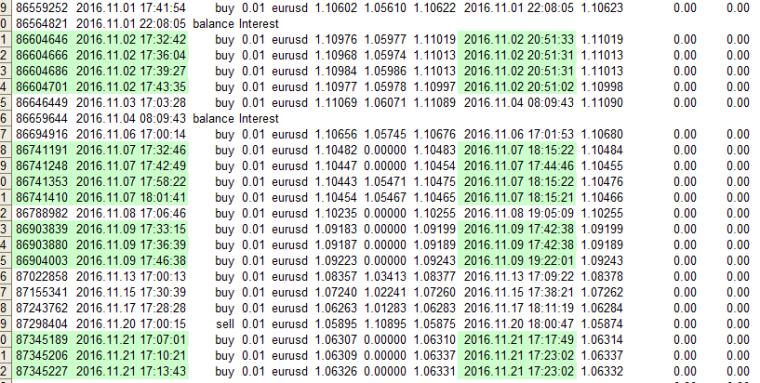Click close time 2016.11.01 22:08:05 of ticket 86559252

click(x=519, y=8)
